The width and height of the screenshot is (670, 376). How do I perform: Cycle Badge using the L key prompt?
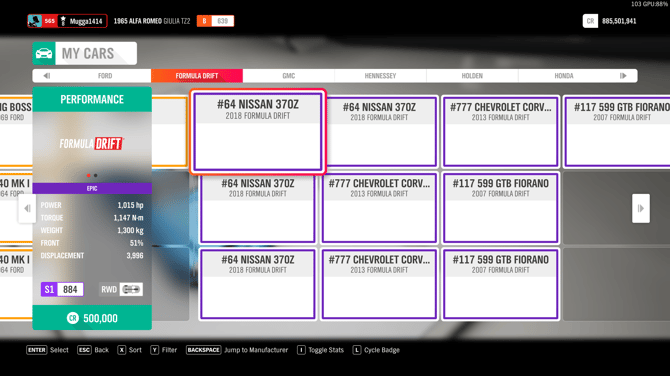357,350
